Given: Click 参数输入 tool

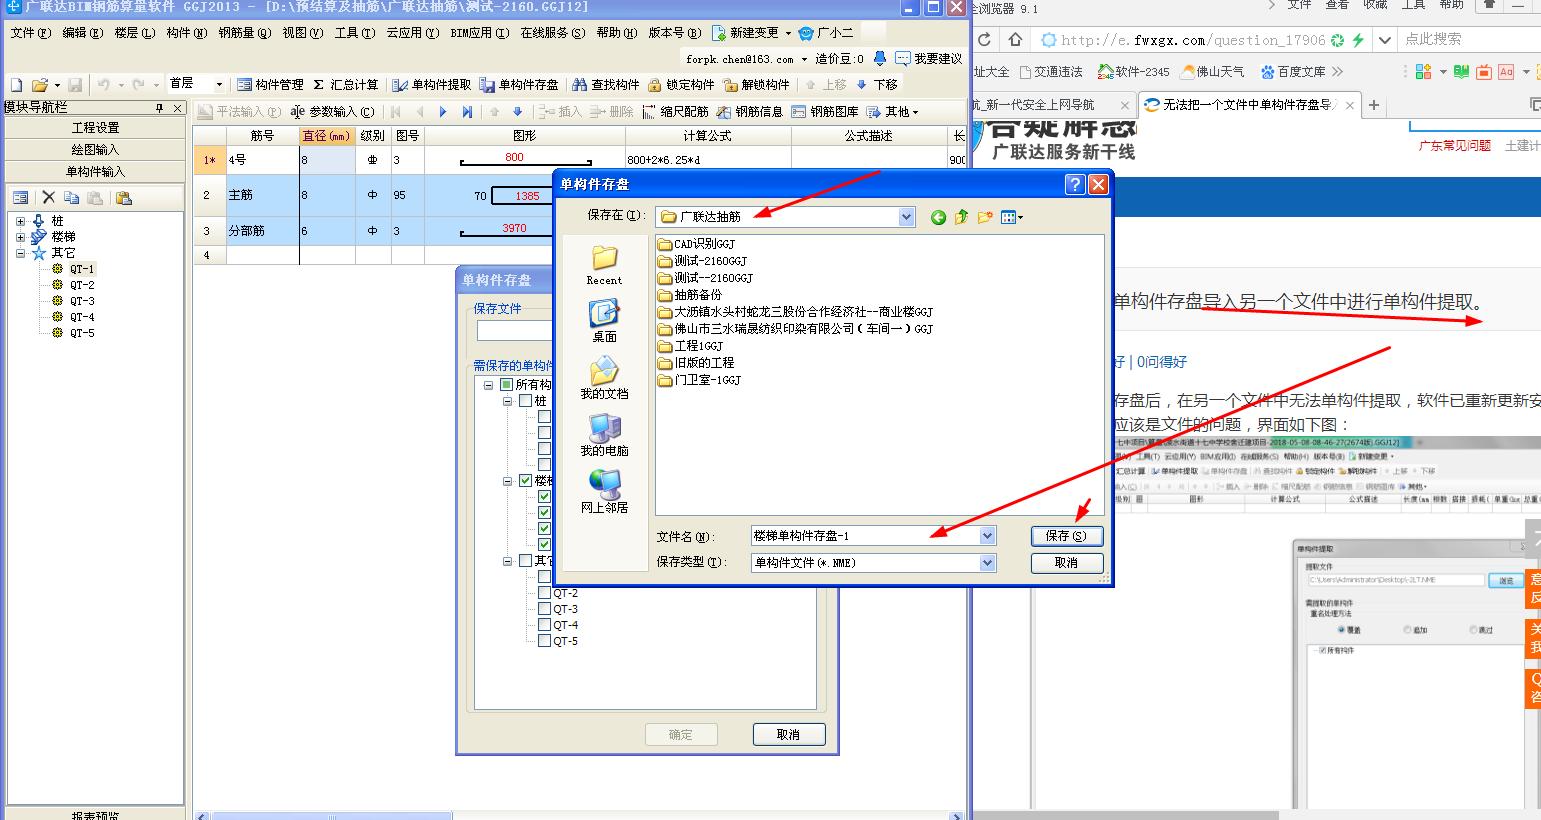Looking at the screenshot, I should 333,112.
